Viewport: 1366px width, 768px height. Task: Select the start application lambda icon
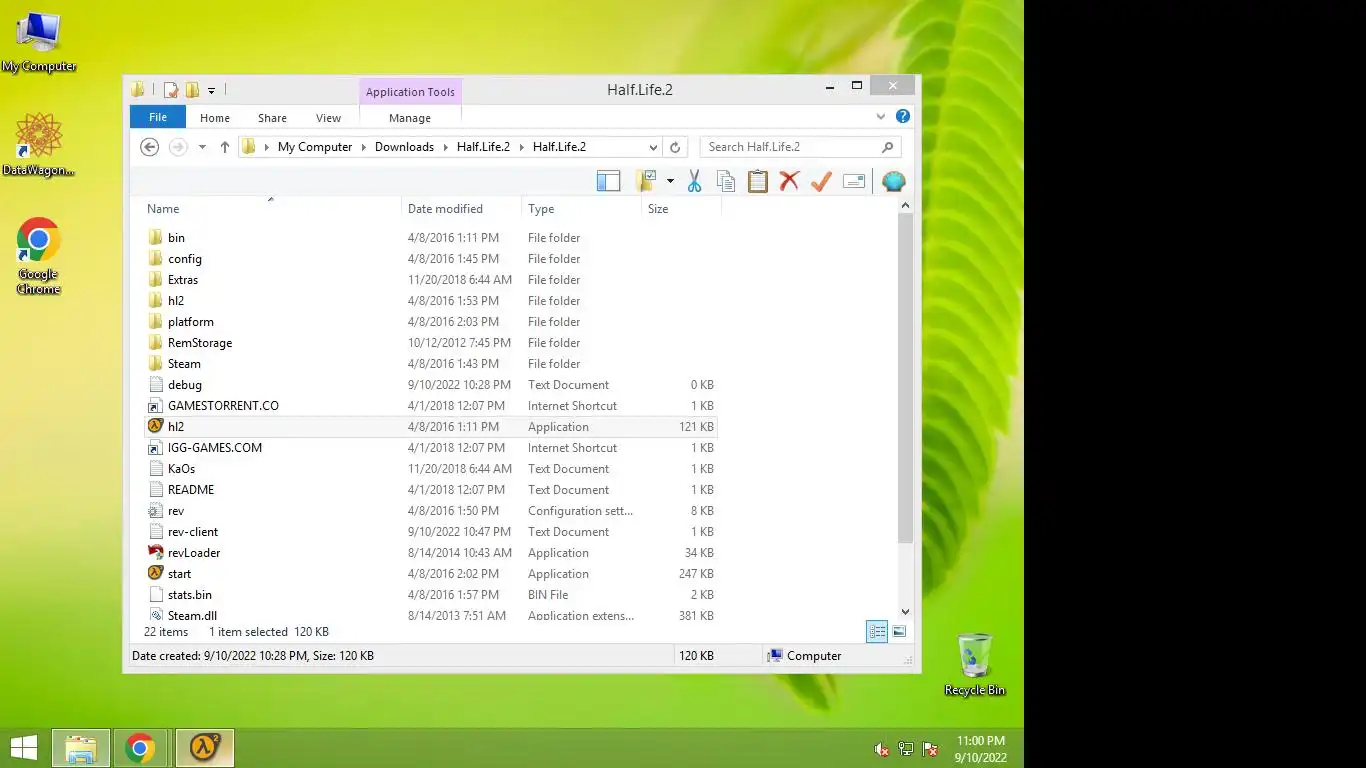pyautogui.click(x=155, y=573)
